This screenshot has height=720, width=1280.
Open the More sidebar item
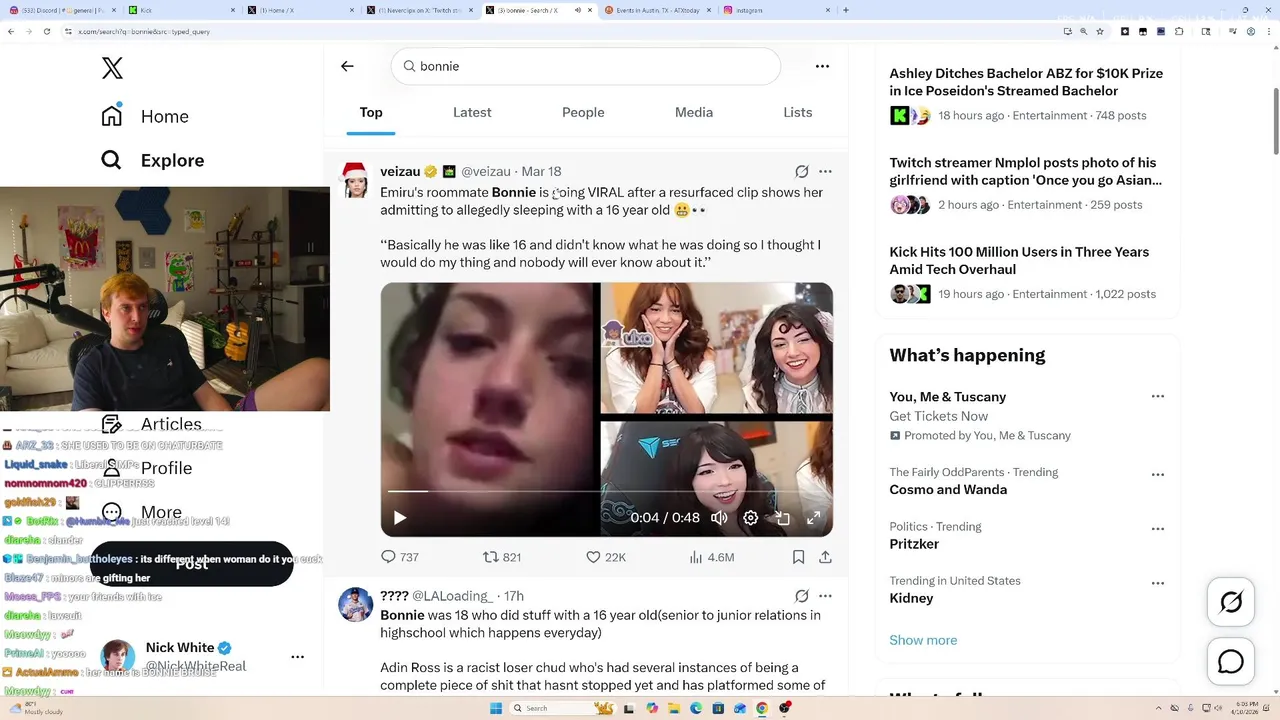point(142,512)
